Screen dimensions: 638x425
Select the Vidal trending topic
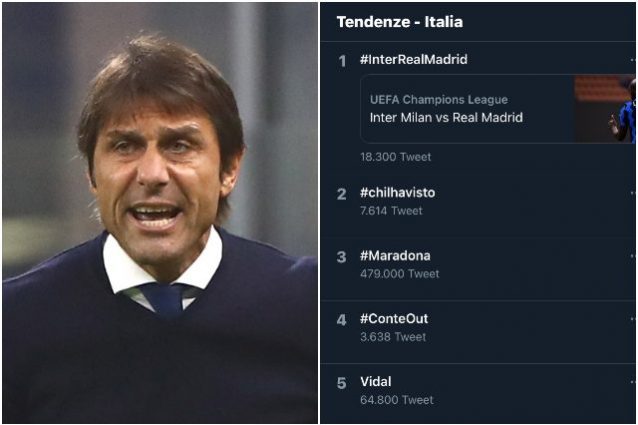pos(376,382)
